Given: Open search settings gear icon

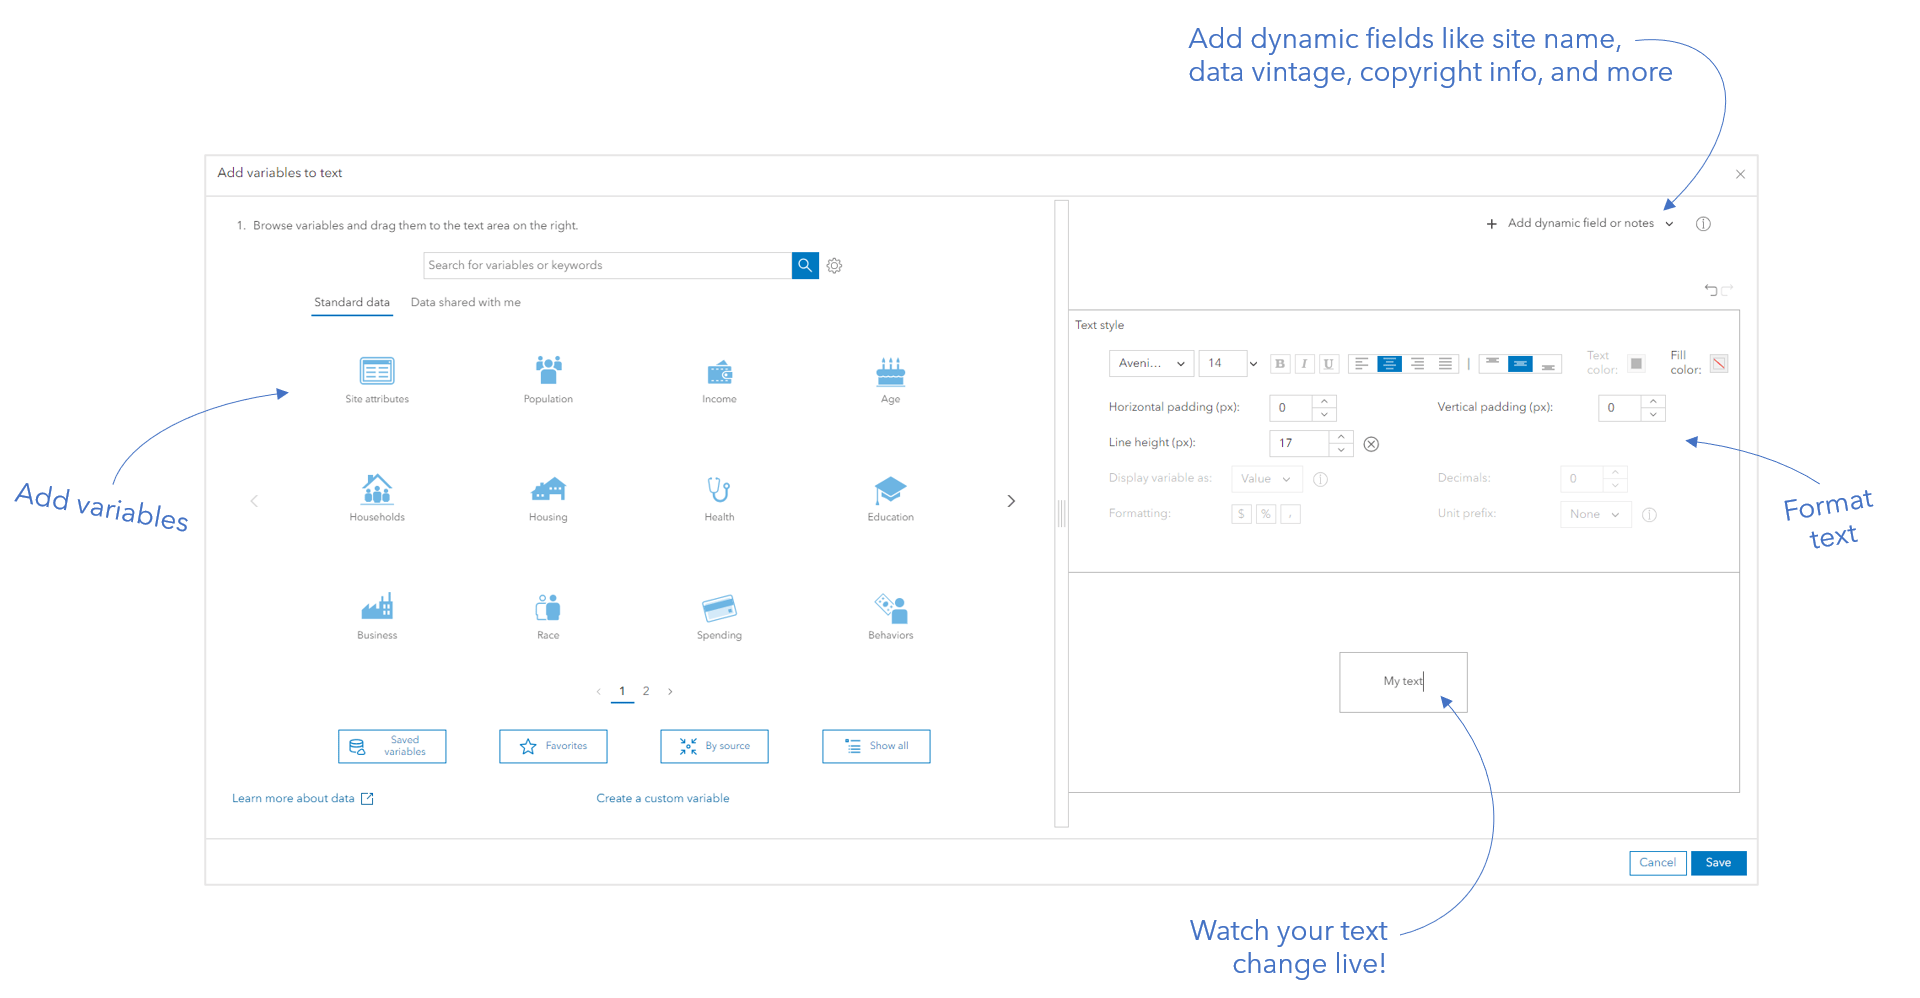Looking at the screenshot, I should (x=835, y=266).
